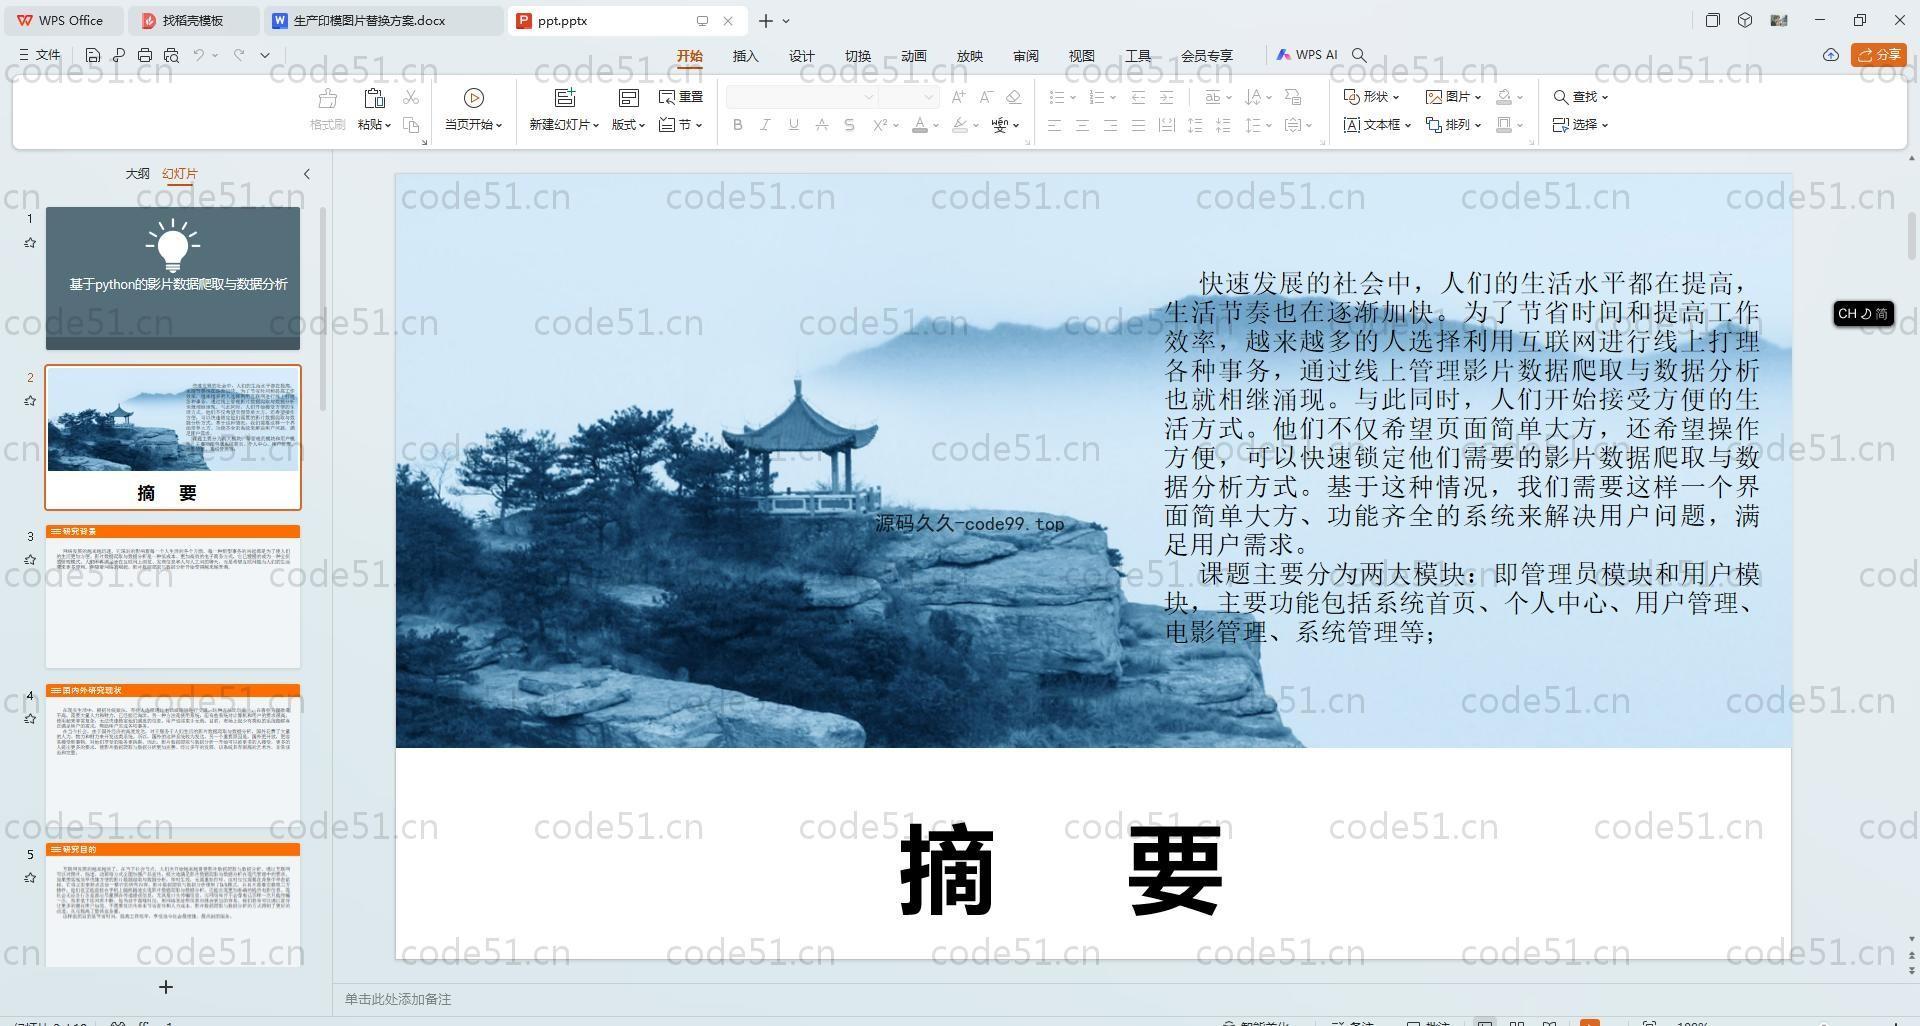
Task: Open the font size combo box
Action: click(x=909, y=97)
